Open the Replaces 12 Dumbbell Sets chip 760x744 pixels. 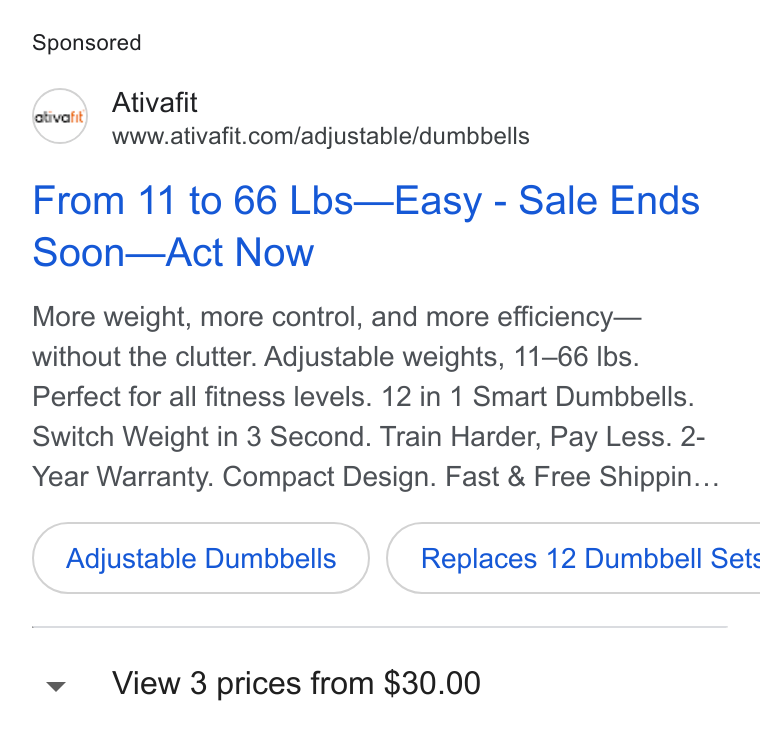click(x=573, y=558)
